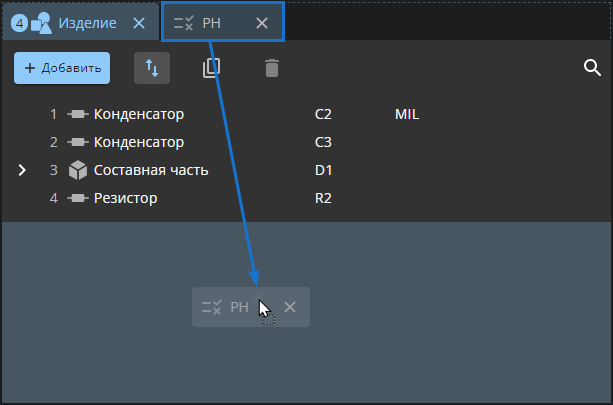This screenshot has width=613, height=405.
Task: Toggle the sort order arrows button
Action: 152,68
